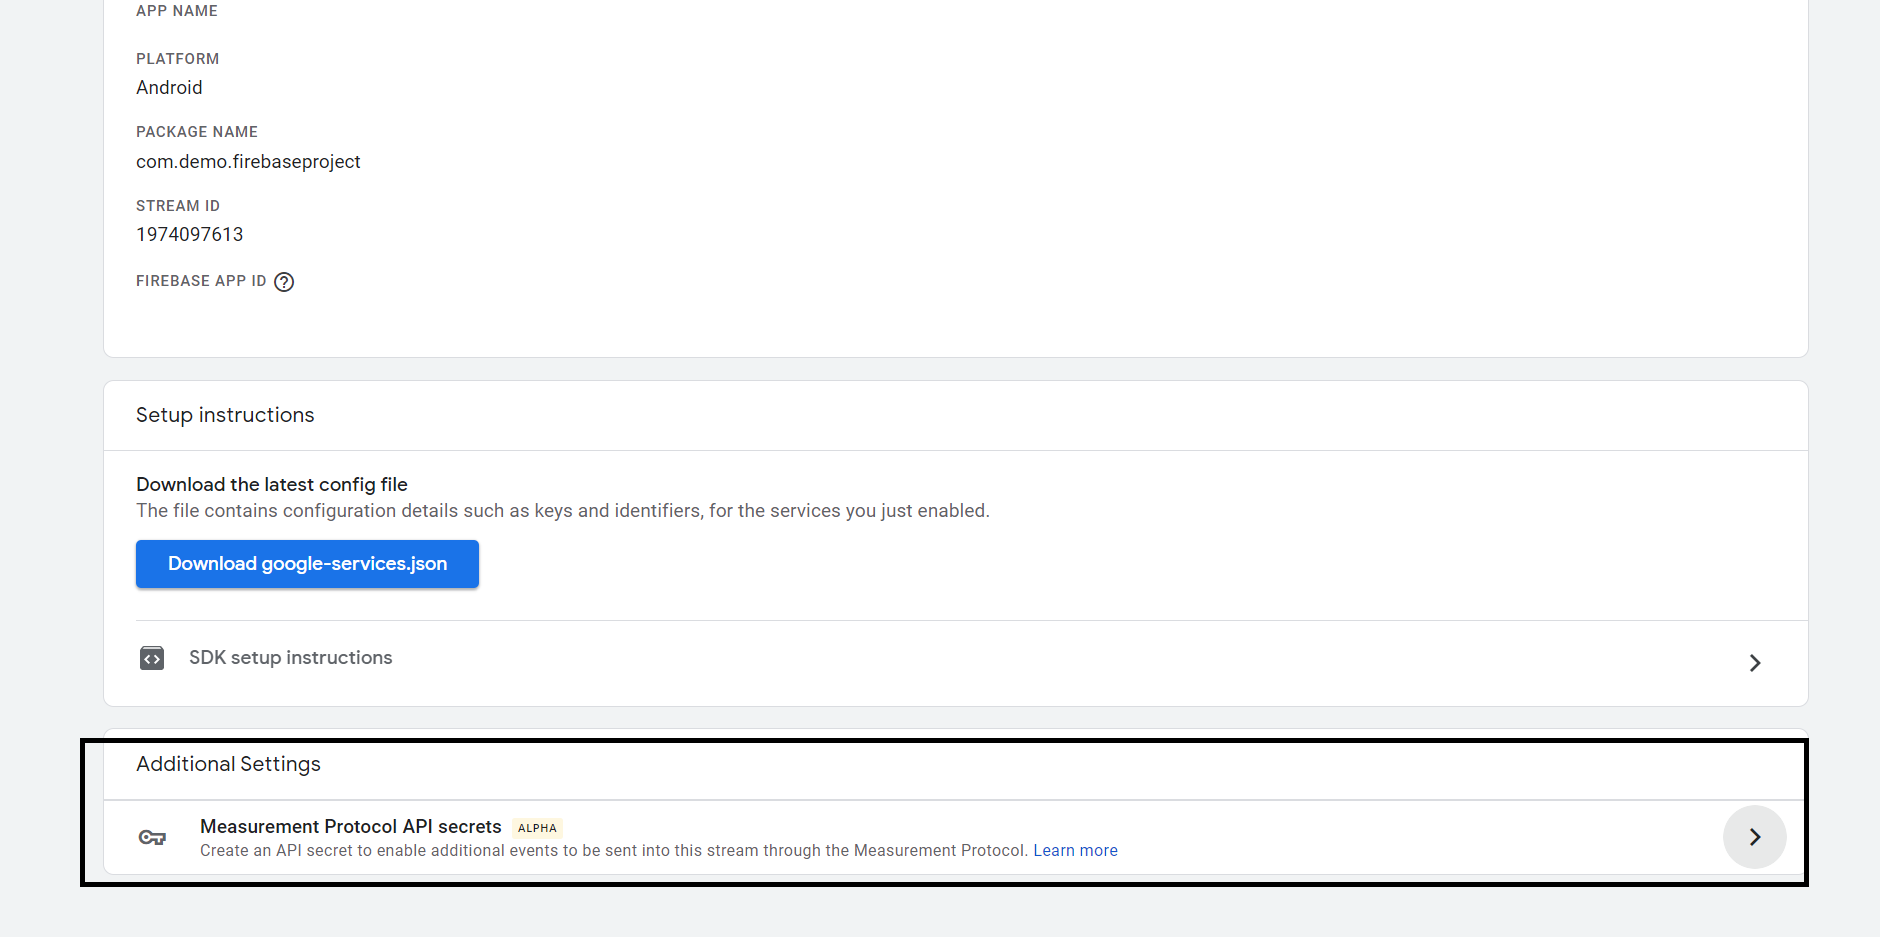Click the Android platform value
Viewport: 1880px width, 937px height.
click(169, 88)
